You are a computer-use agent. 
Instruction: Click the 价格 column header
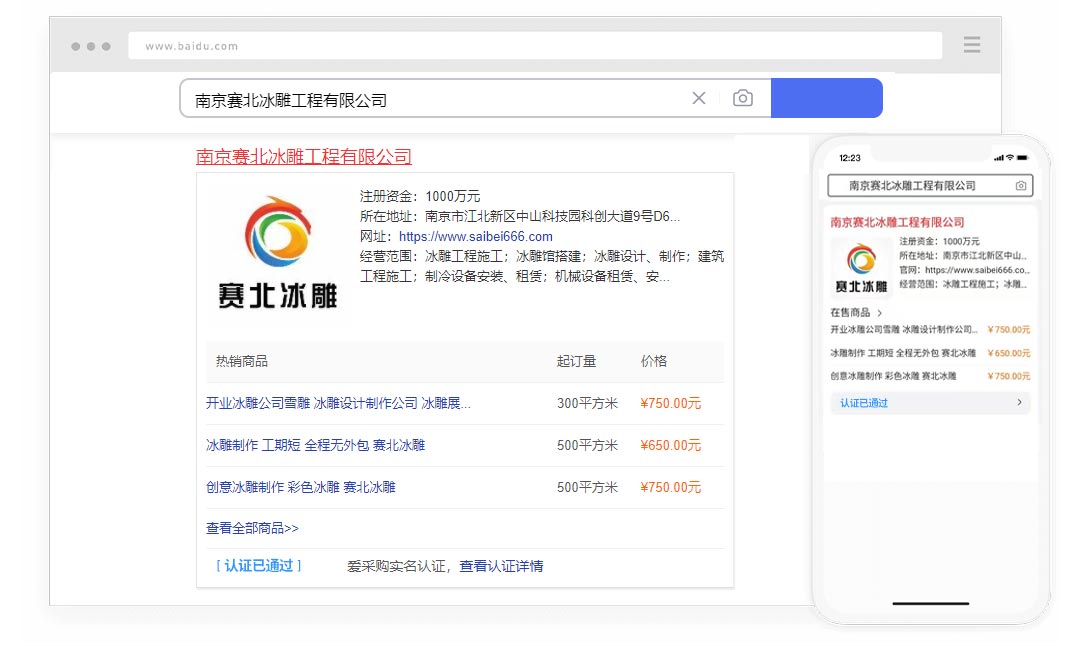[x=654, y=361]
